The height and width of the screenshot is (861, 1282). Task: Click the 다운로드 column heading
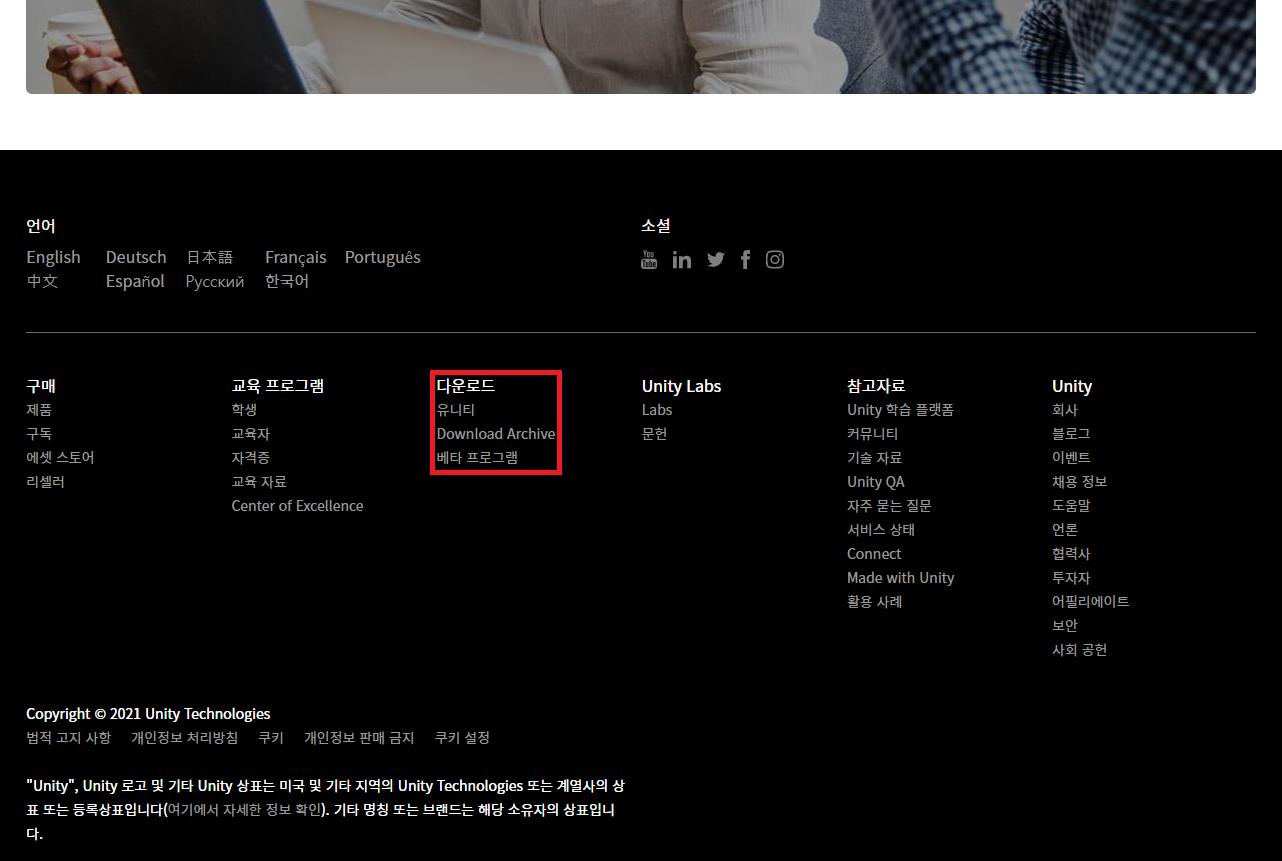[466, 386]
